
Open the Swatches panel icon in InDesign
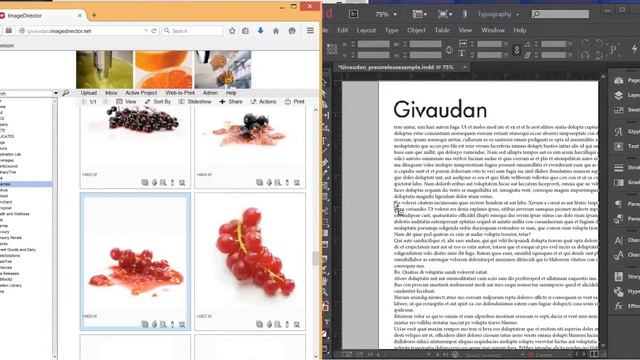click(619, 110)
